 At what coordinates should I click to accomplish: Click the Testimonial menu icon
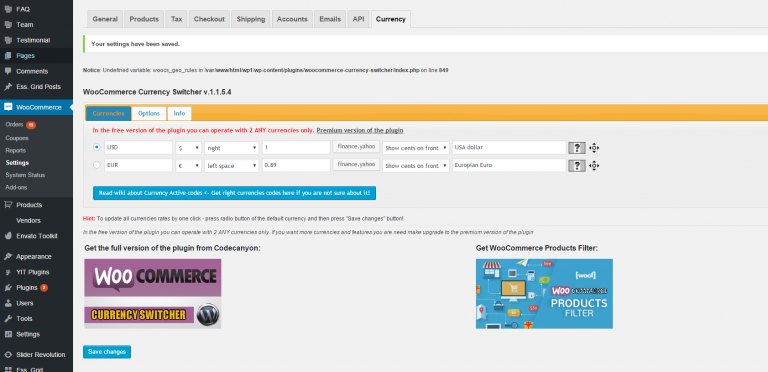tap(8, 40)
